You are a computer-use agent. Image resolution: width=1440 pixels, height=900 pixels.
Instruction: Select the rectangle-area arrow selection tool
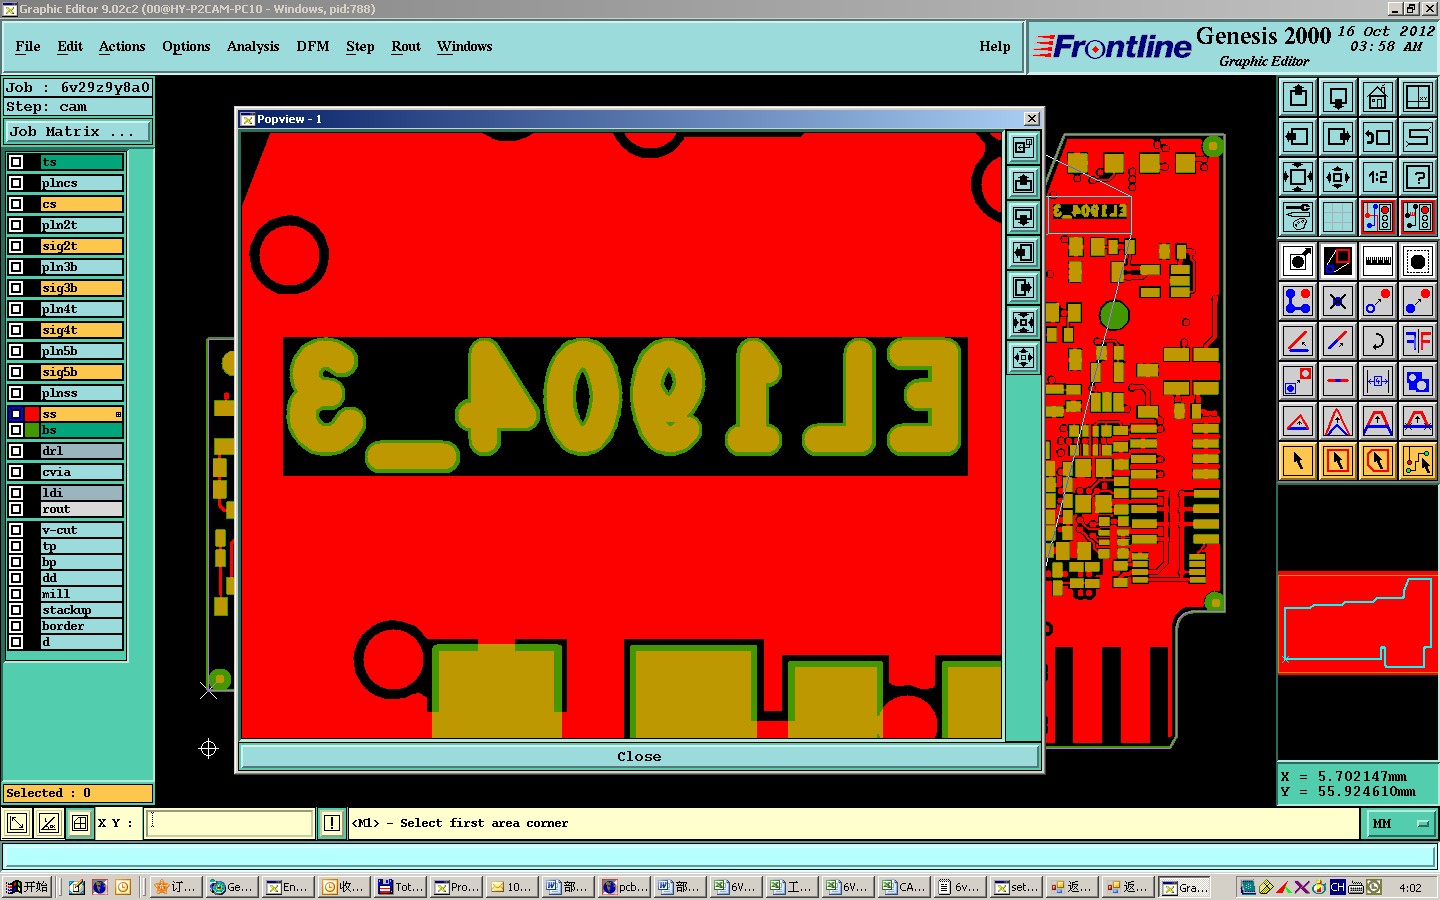(x=1338, y=461)
